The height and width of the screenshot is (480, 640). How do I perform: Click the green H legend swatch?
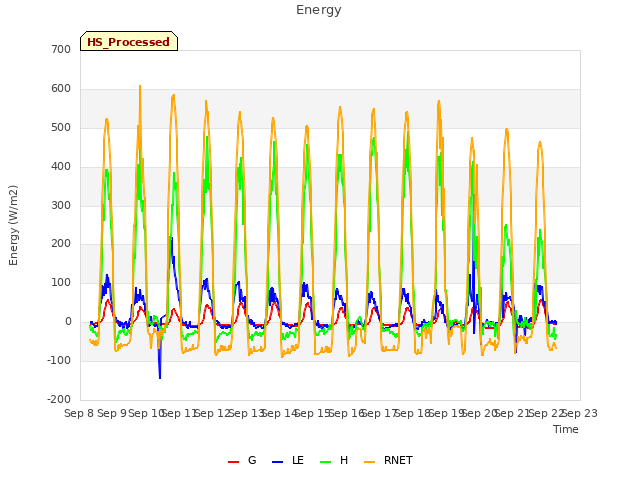pos(326,462)
